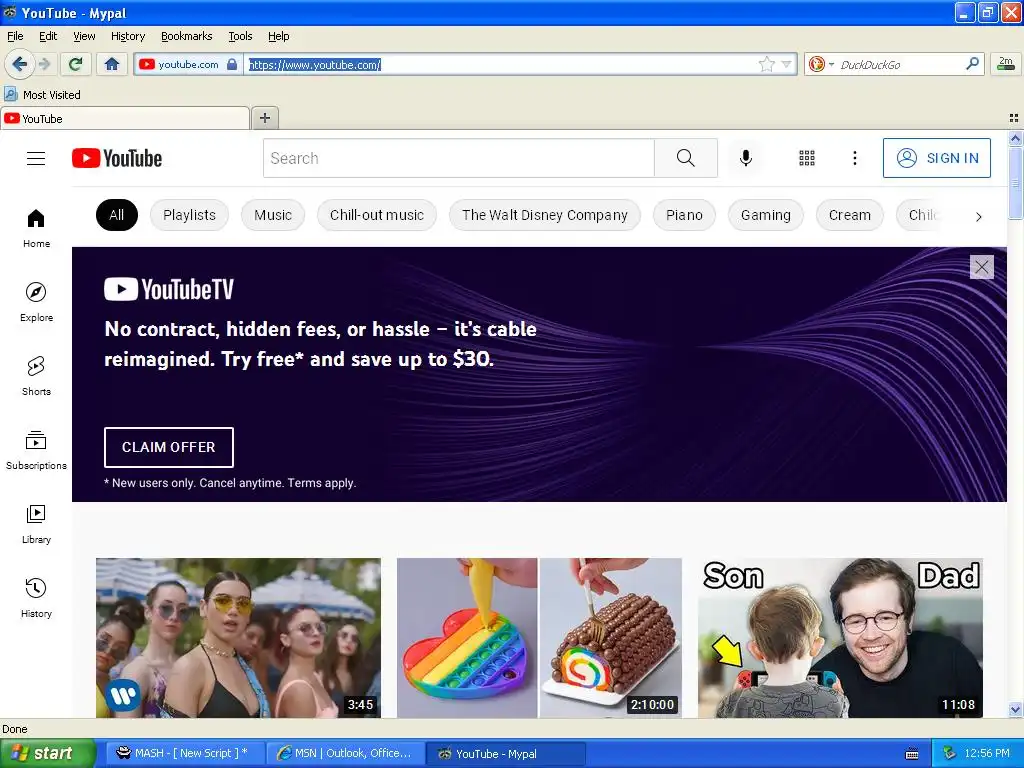Click the YouTube - Mypal taskbar button
The height and width of the screenshot is (768, 1024).
click(505, 754)
